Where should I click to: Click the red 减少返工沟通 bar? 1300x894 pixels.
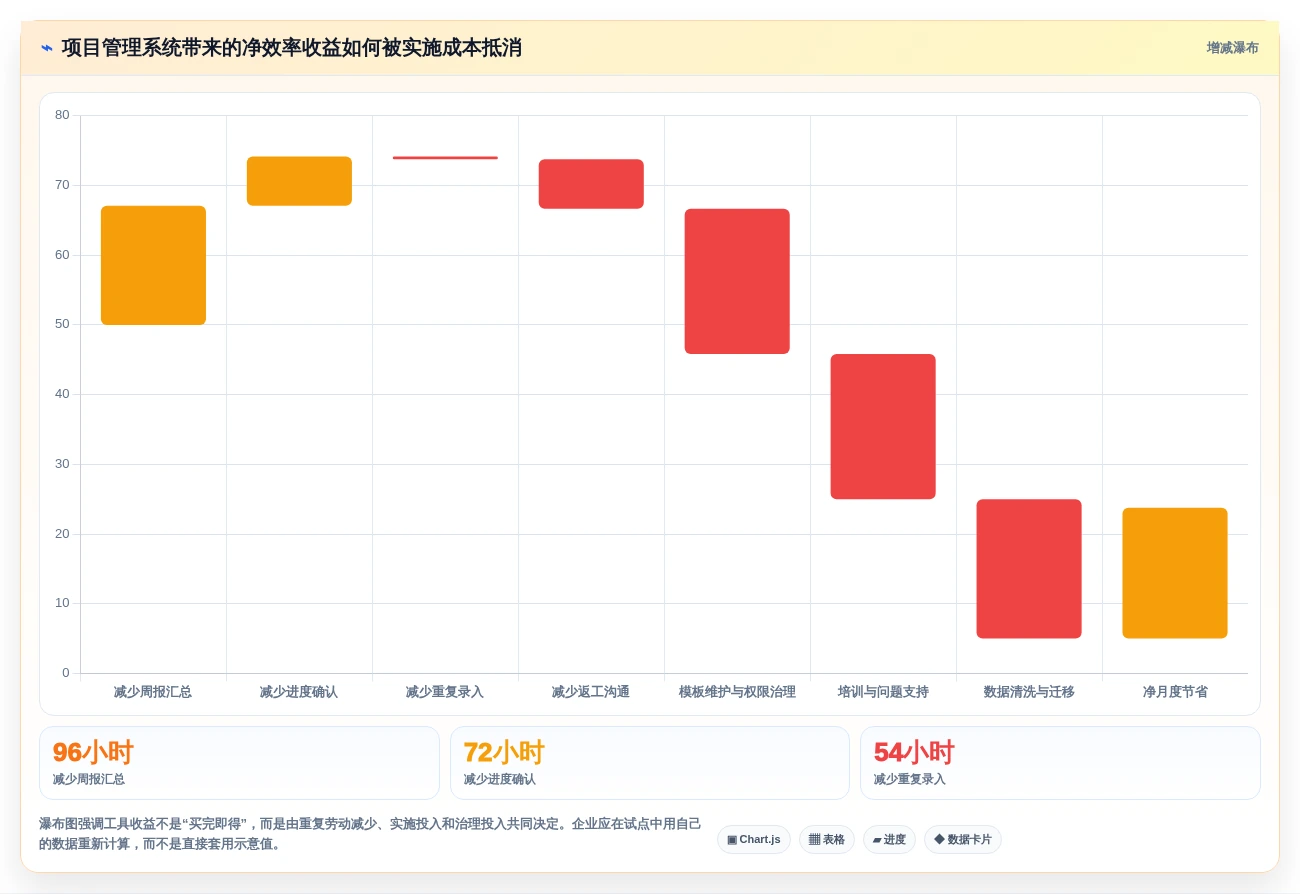click(x=591, y=184)
